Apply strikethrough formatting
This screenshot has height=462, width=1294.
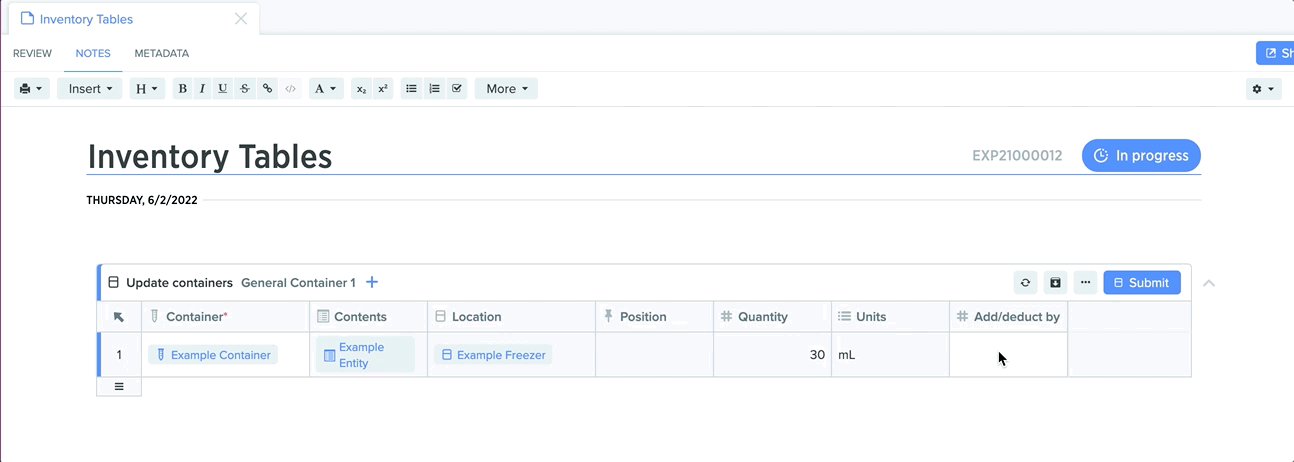pyautogui.click(x=245, y=89)
